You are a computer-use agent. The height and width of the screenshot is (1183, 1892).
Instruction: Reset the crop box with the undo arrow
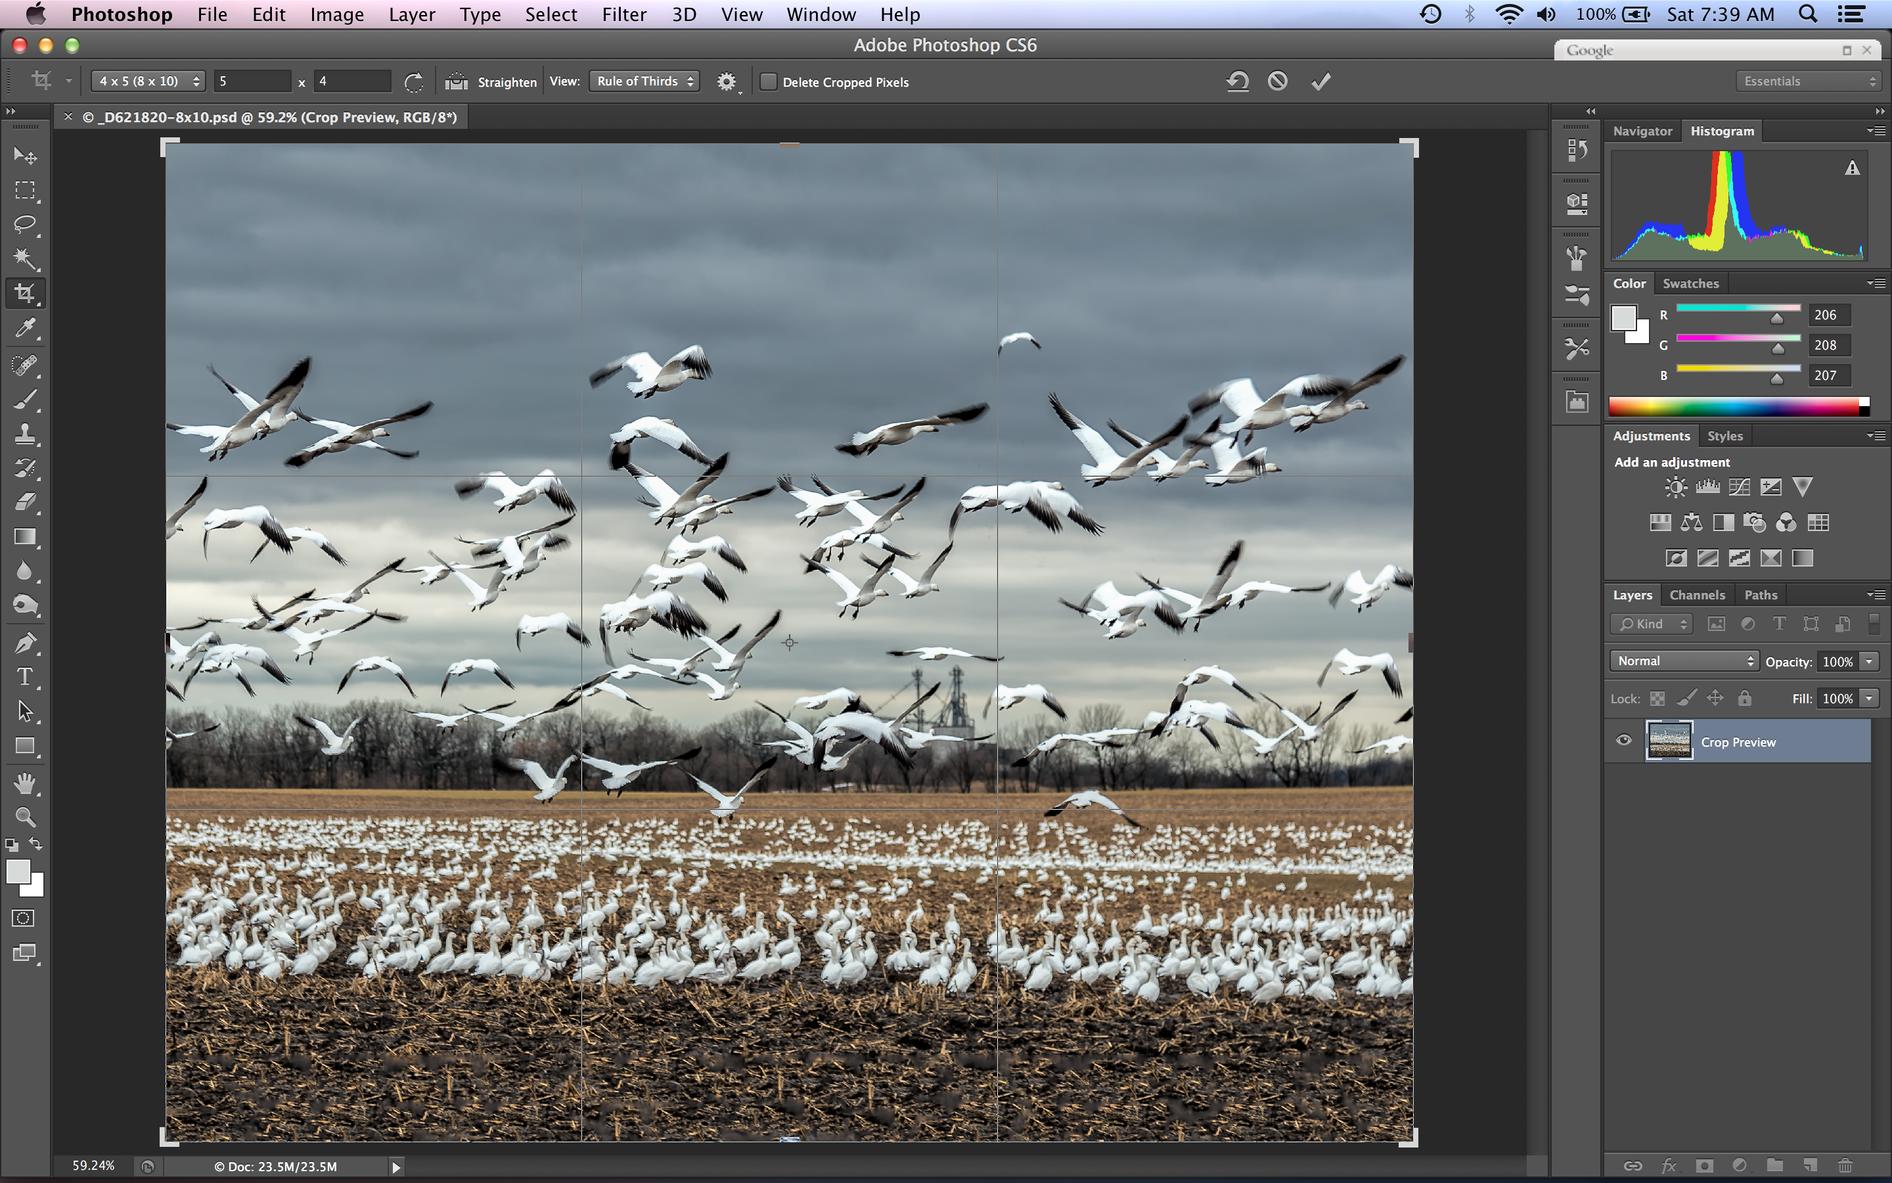tap(1237, 82)
